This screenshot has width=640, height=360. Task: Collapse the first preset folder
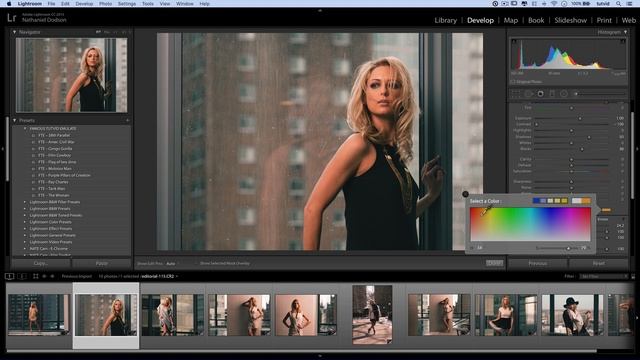pyautogui.click(x=25, y=129)
